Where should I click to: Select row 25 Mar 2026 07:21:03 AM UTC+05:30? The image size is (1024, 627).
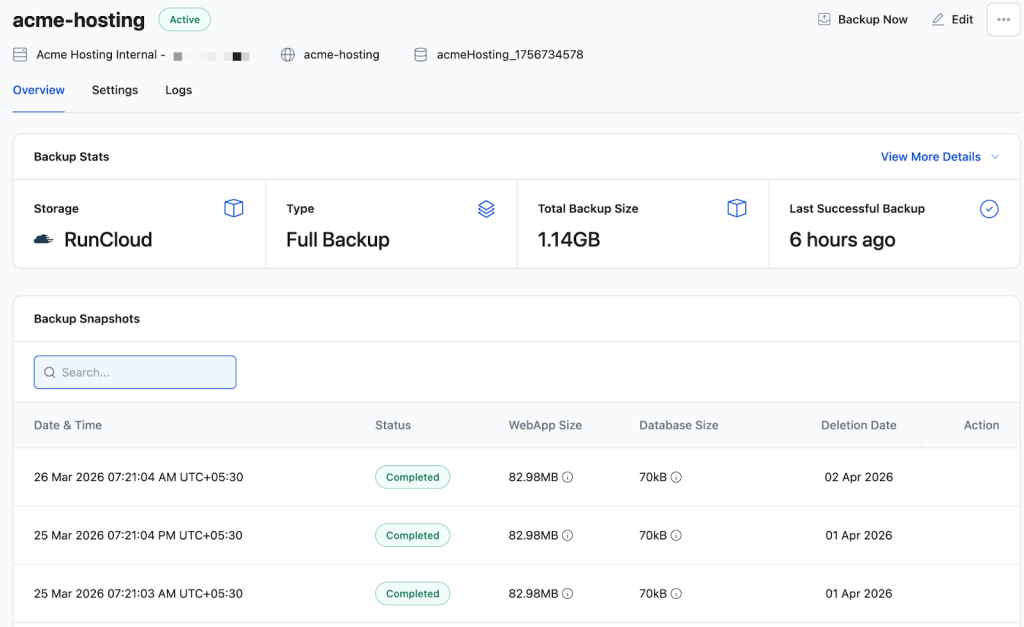pyautogui.click(x=517, y=593)
